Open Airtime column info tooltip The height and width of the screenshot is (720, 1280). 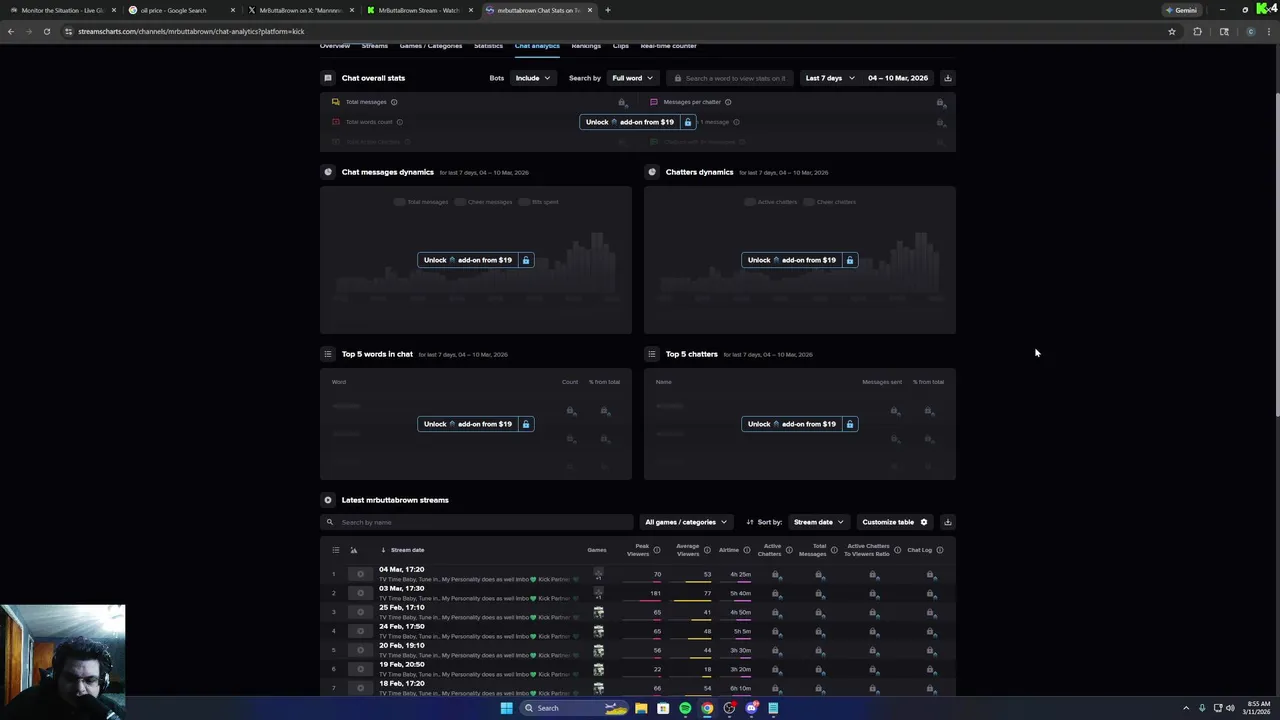747,550
